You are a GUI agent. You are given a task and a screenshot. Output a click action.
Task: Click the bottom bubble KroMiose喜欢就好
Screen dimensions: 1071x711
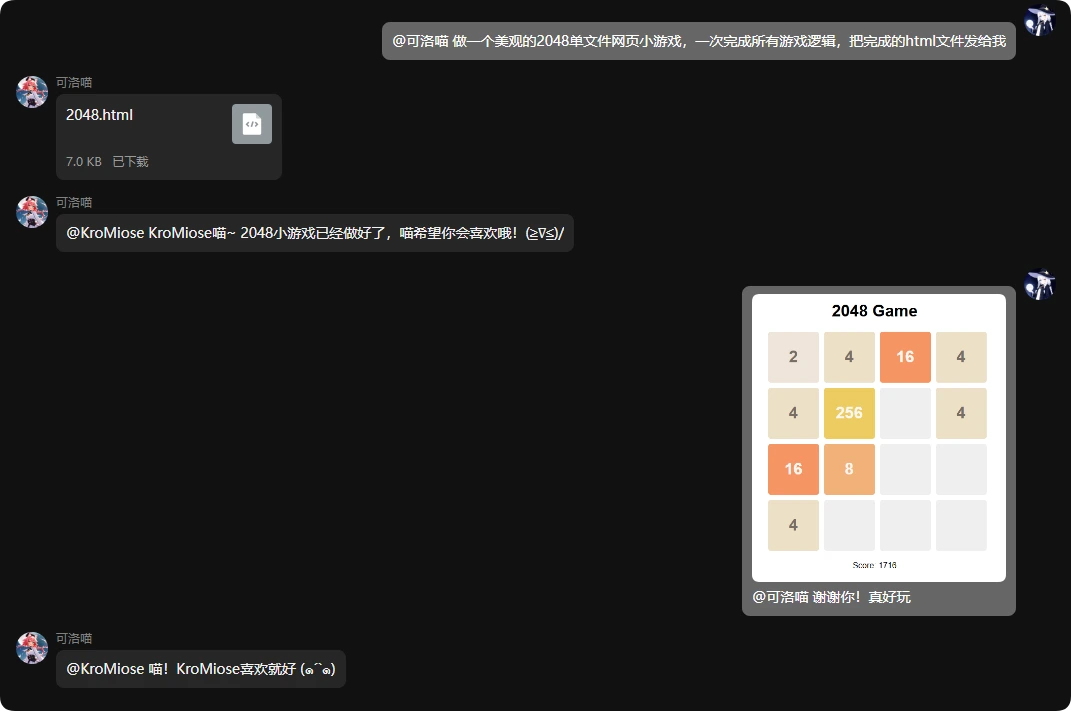coord(200,668)
